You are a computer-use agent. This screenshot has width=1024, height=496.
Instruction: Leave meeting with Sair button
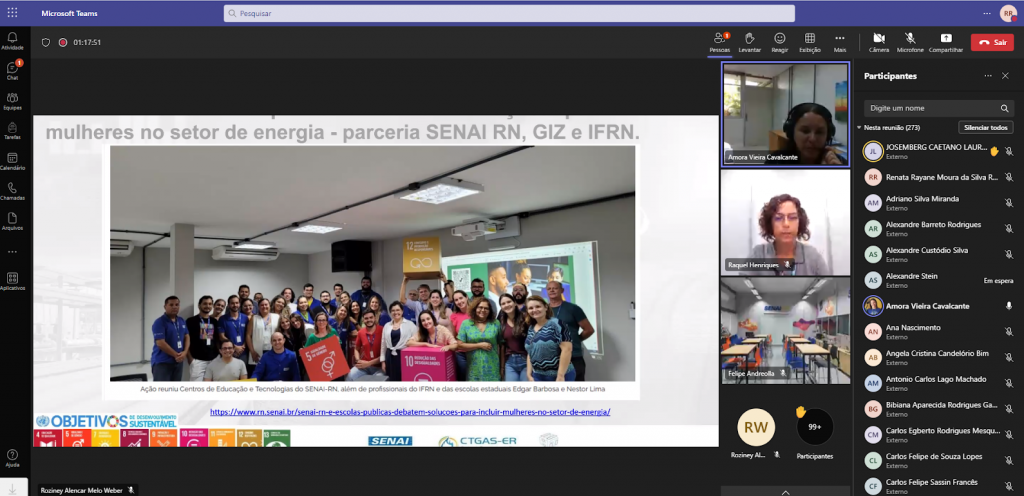(x=992, y=42)
